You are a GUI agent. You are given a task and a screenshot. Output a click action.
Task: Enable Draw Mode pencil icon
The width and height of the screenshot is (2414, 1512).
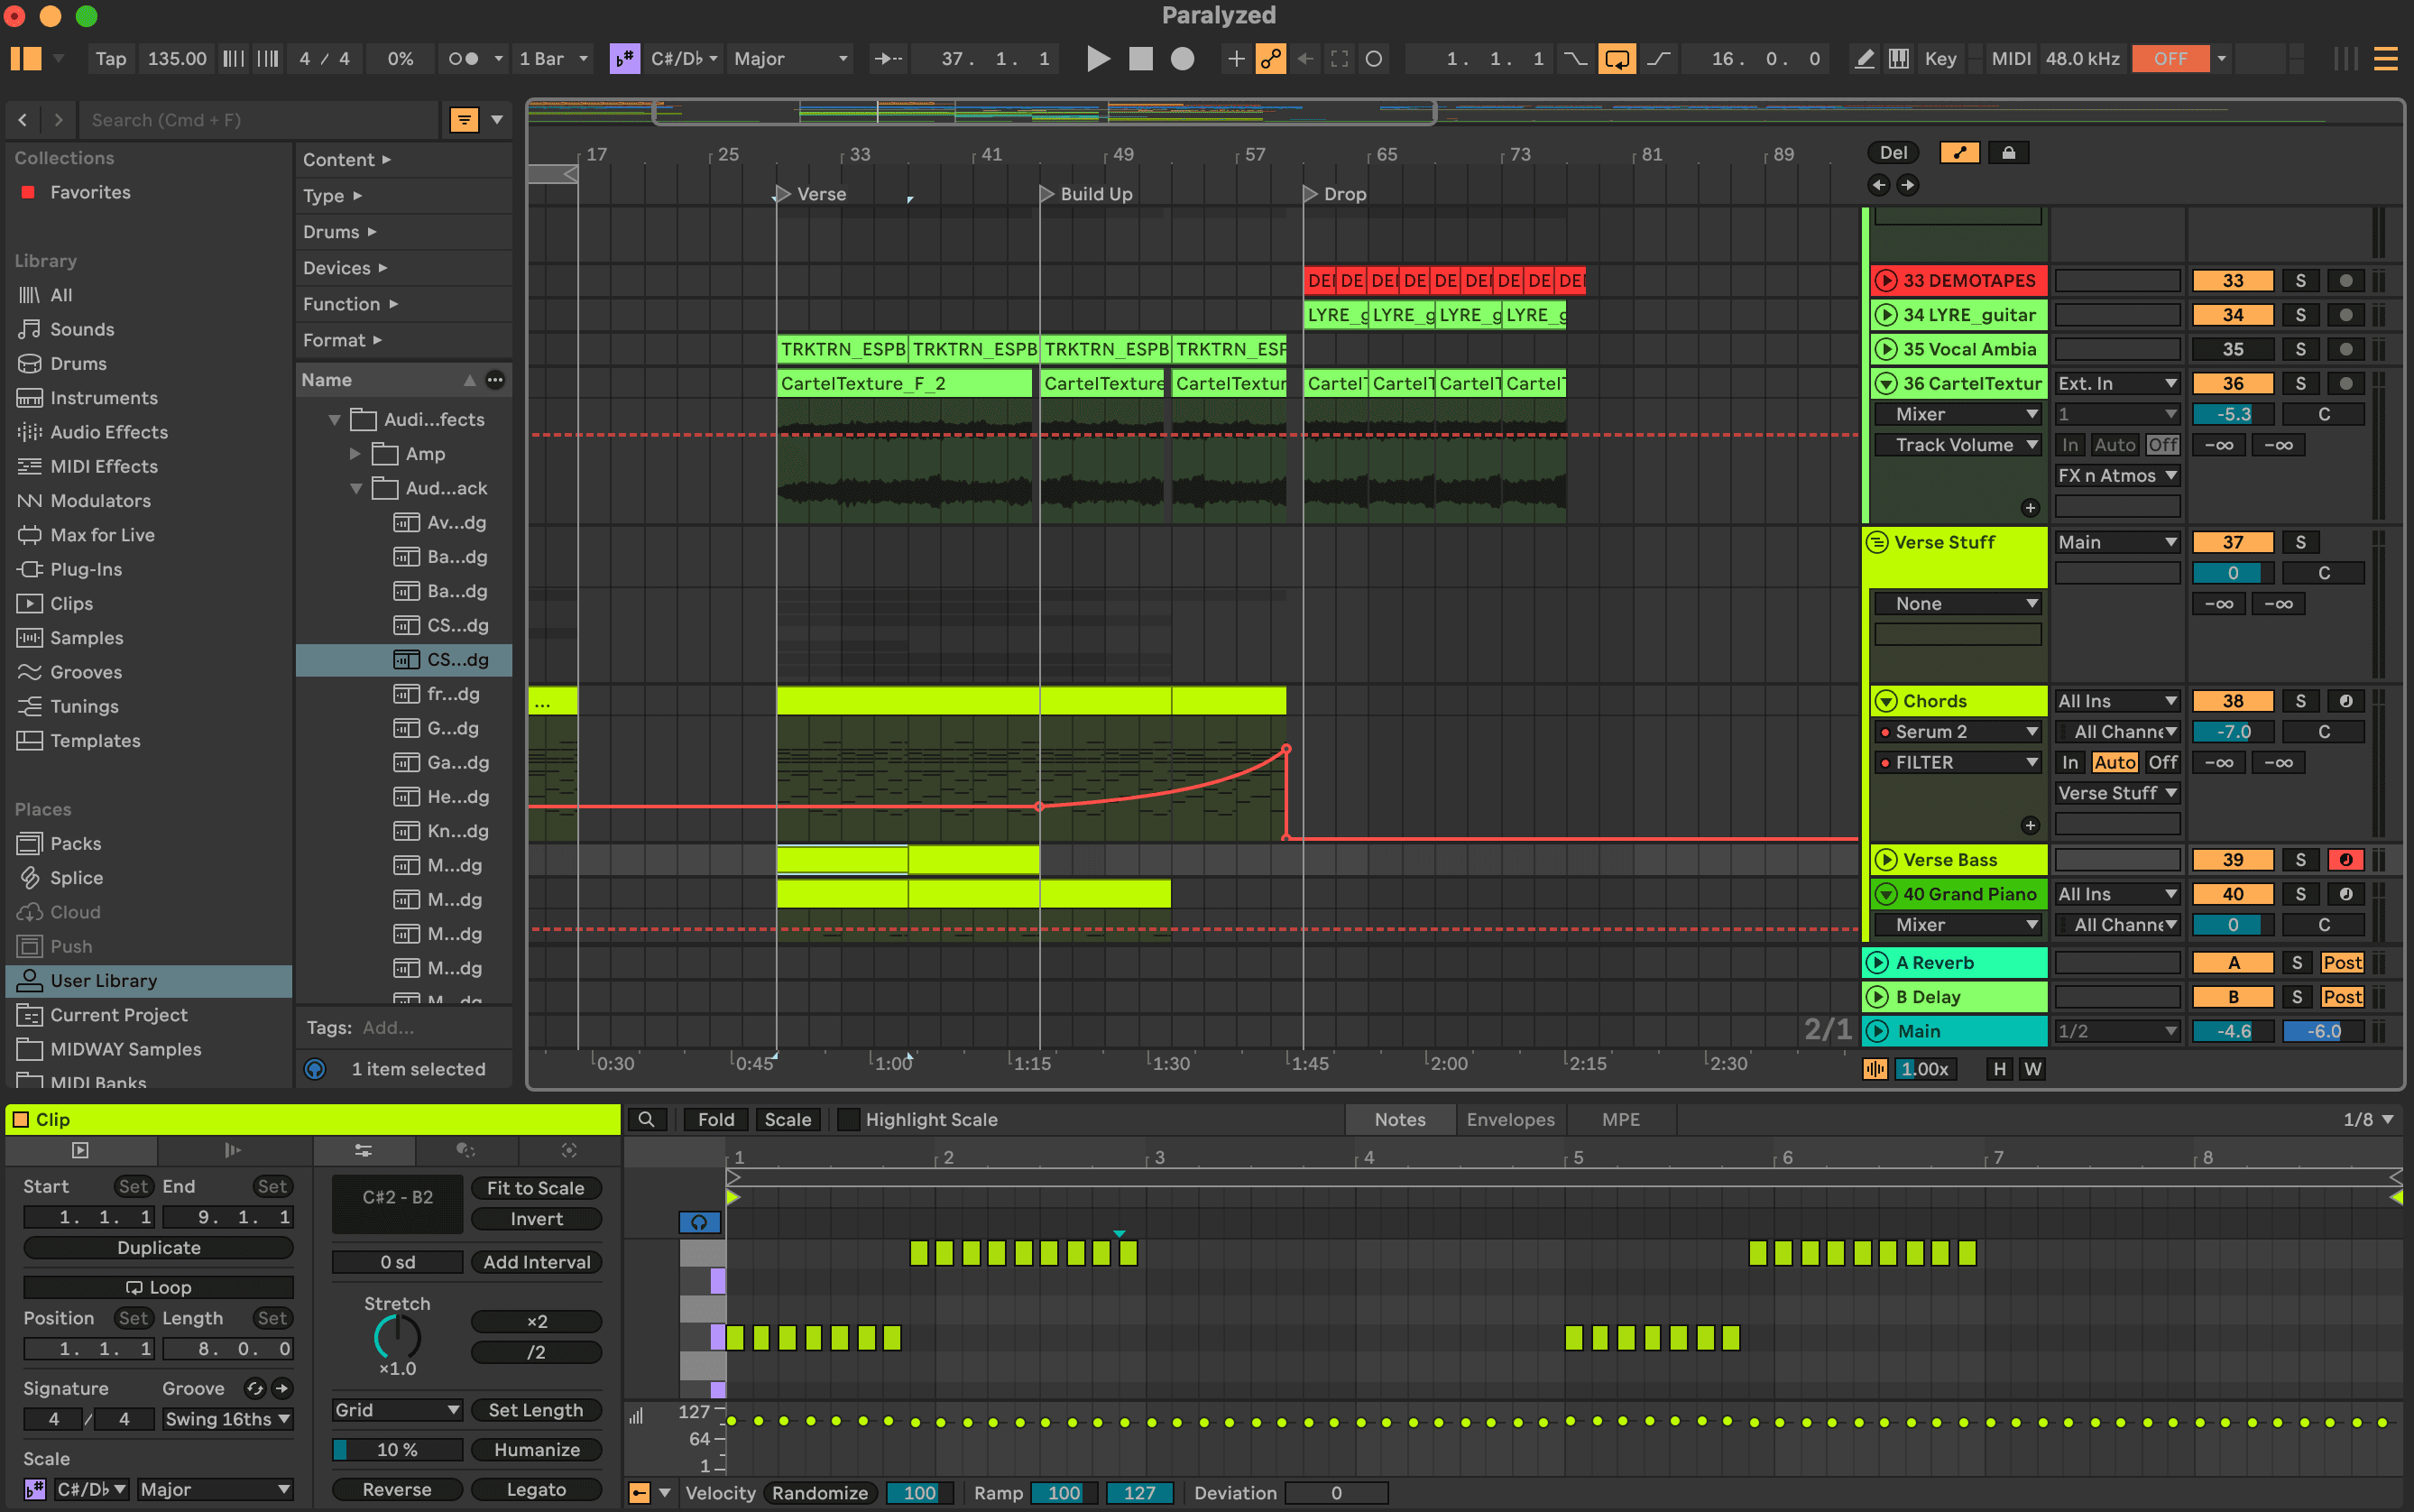1864,58
